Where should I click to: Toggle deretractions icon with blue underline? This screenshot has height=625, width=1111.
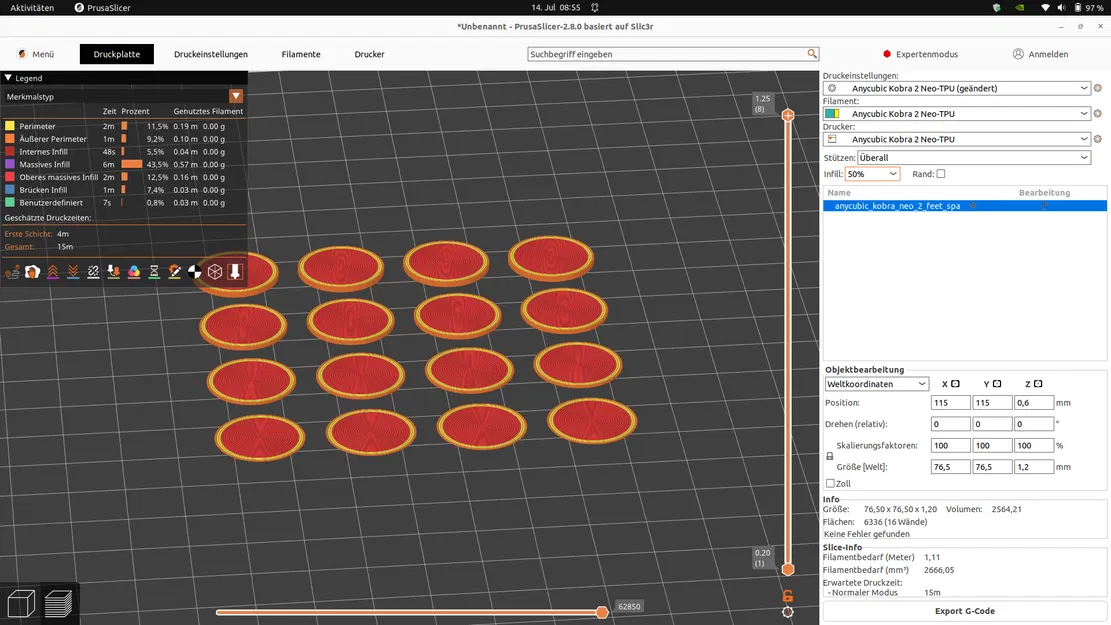(73, 272)
